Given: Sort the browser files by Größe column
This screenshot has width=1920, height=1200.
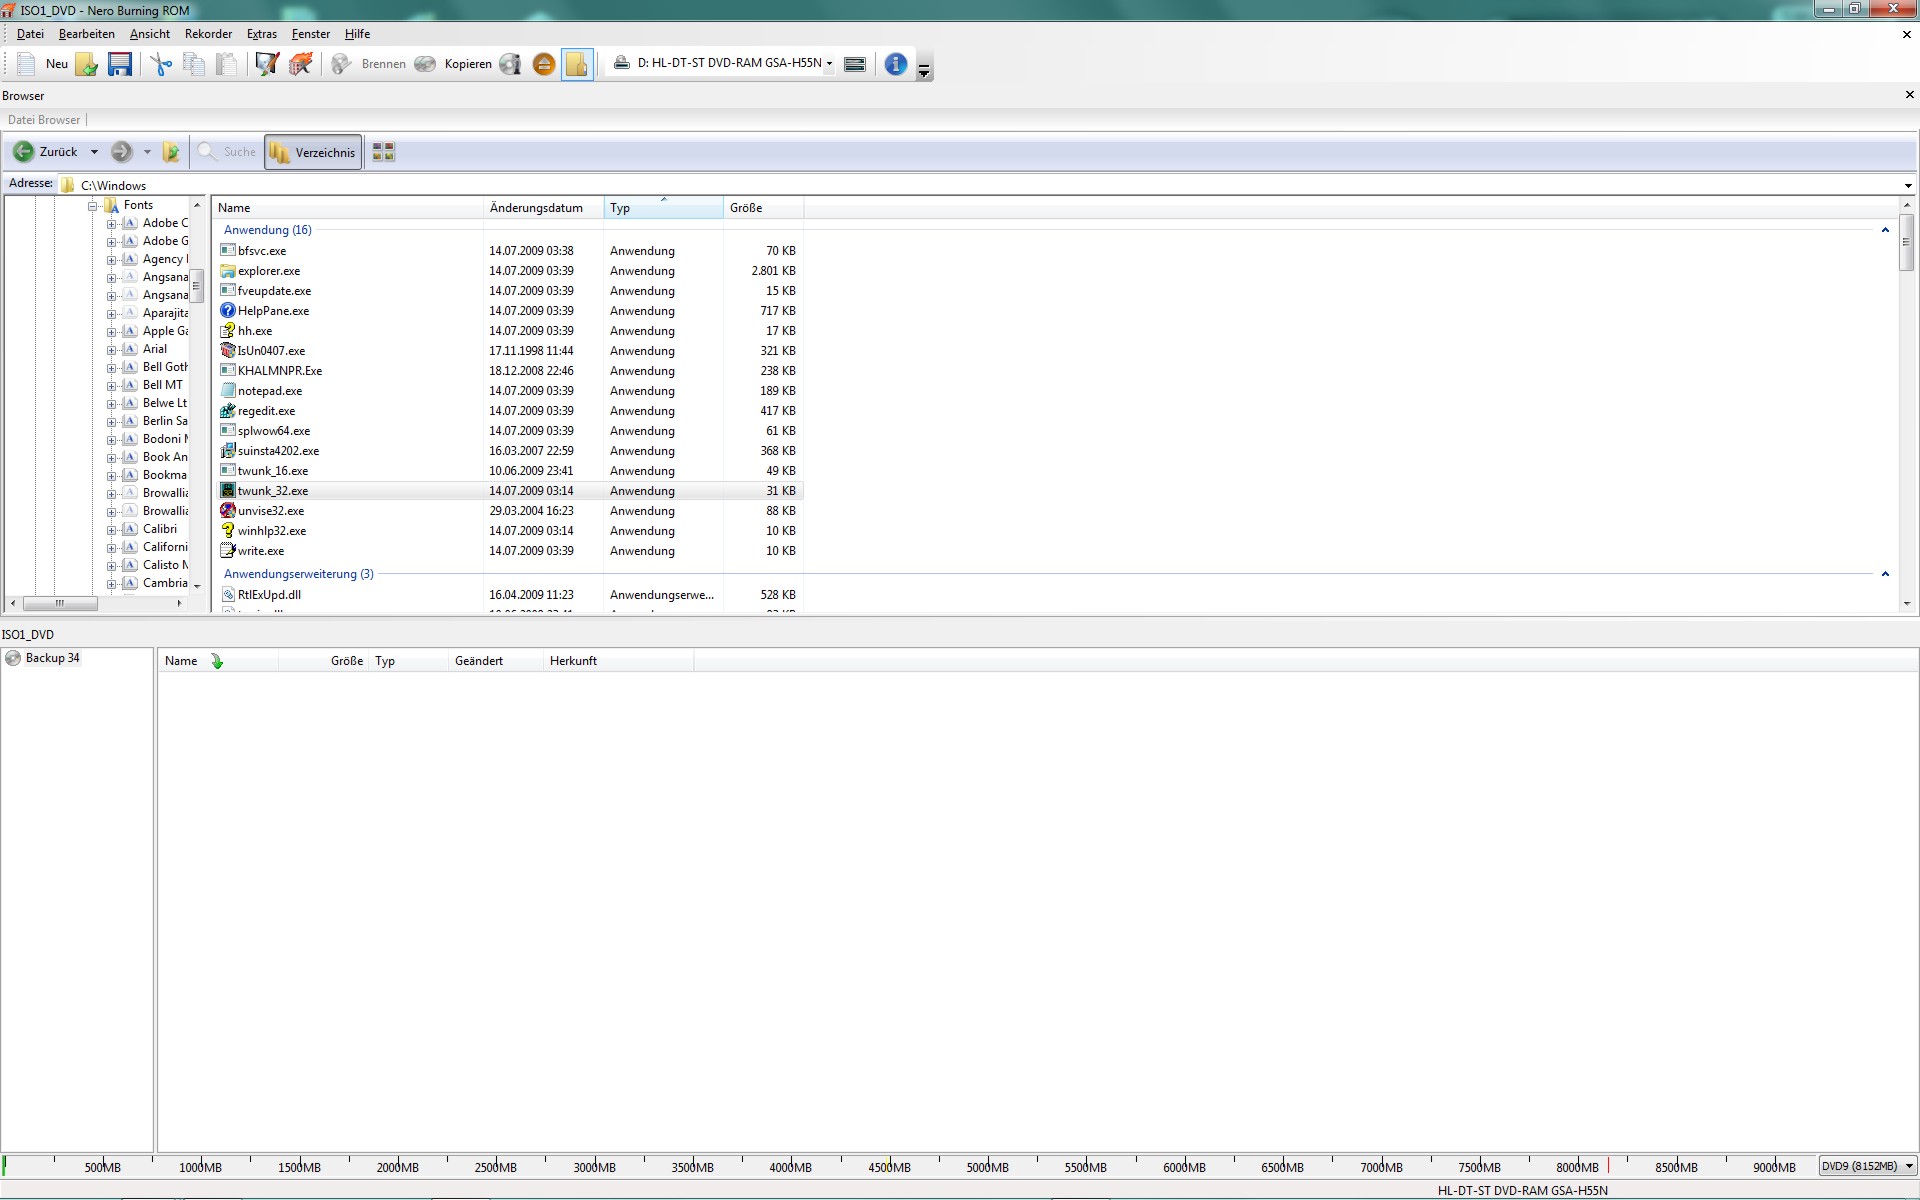Looking at the screenshot, I should 763,208.
